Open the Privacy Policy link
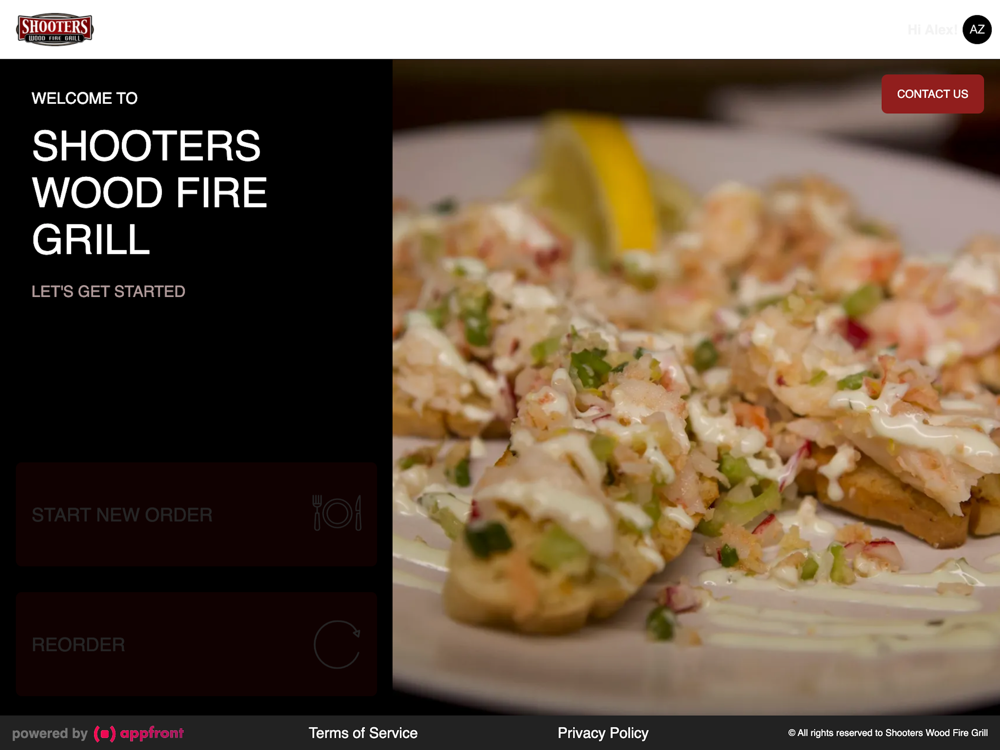This screenshot has width=1000, height=750. point(603,733)
